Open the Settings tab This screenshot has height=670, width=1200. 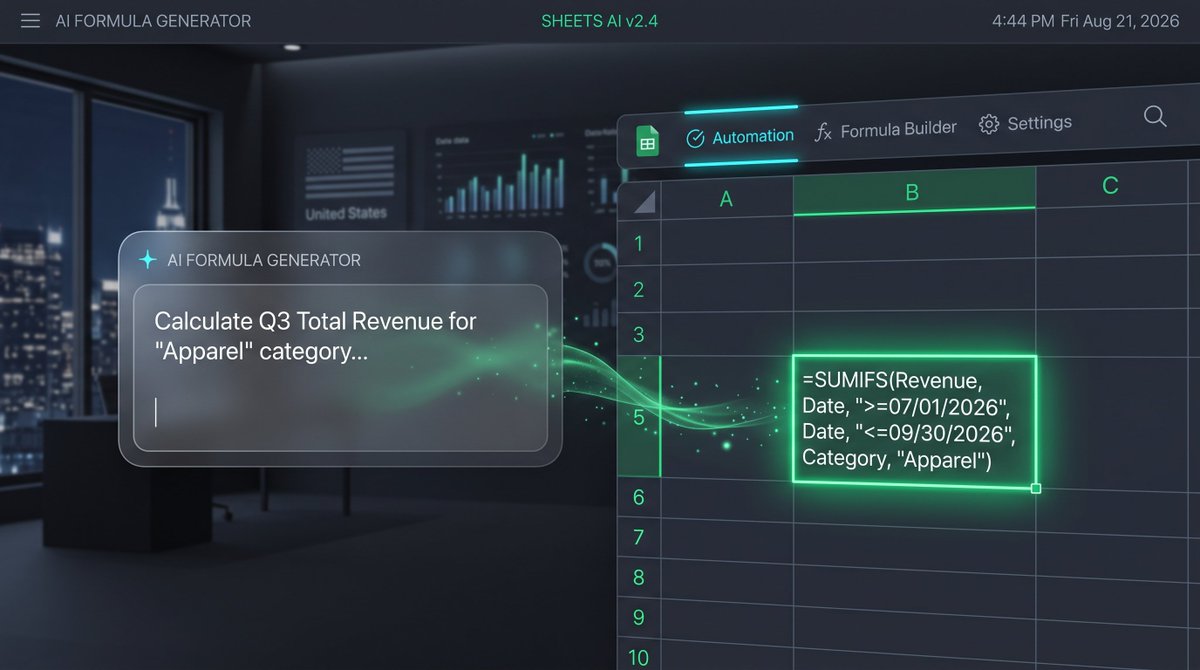(x=1025, y=123)
